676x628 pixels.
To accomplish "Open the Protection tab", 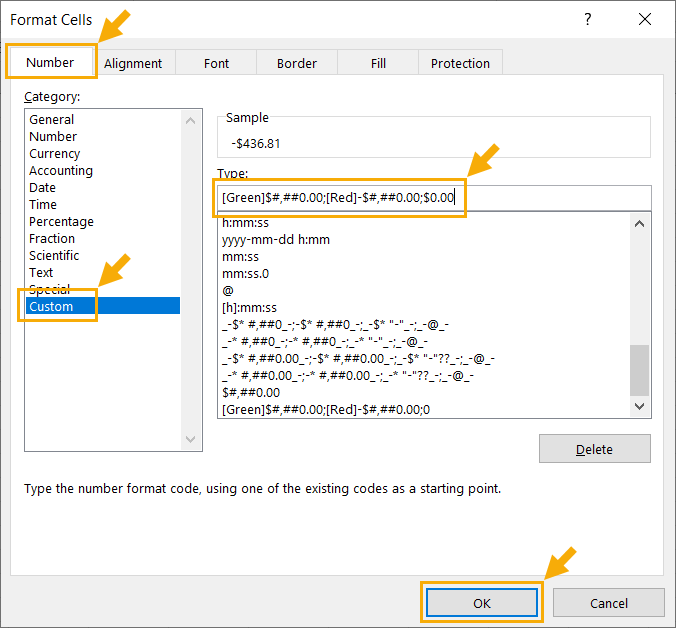I will [460, 63].
